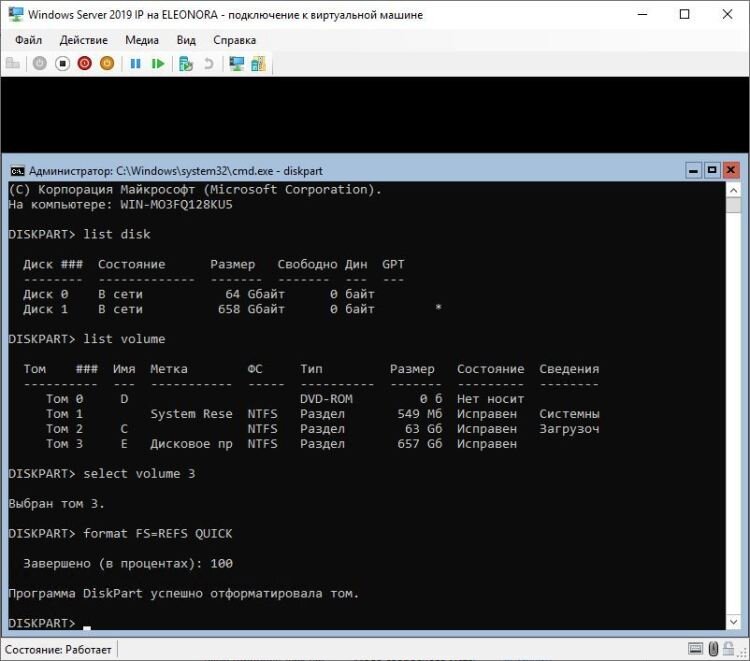Screen dimensions: 750x661
Task: Click the console scrollbar up arrow
Action: click(x=733, y=190)
